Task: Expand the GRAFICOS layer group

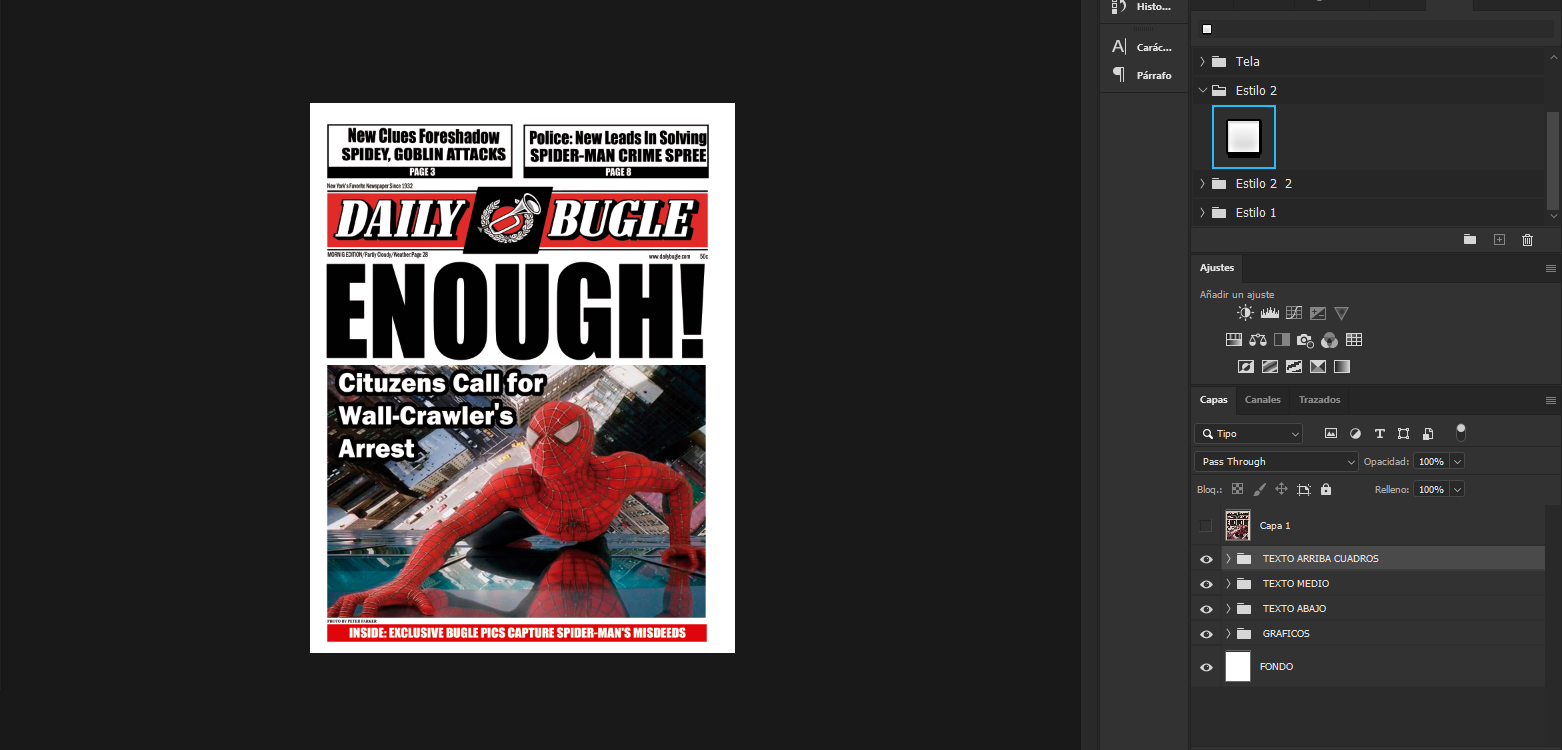Action: point(1228,634)
